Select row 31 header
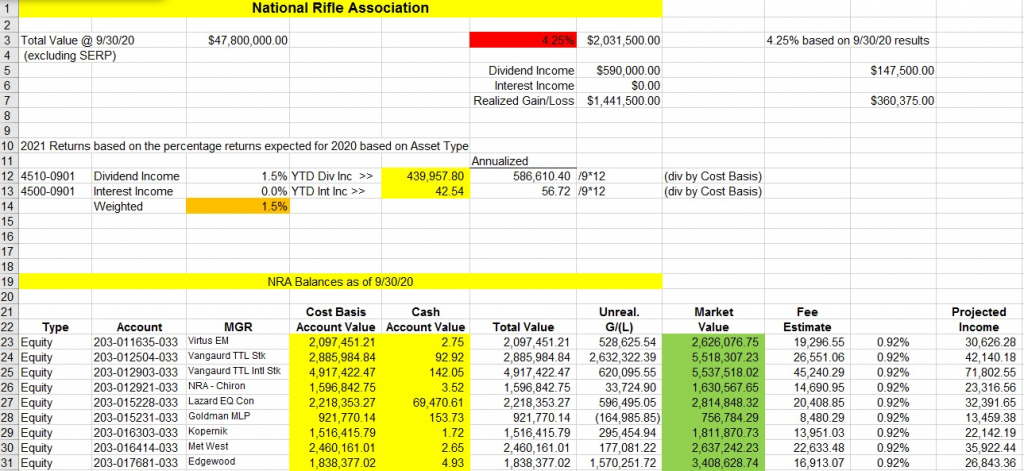Viewport: 1024px width, 471px height. [x=9, y=463]
